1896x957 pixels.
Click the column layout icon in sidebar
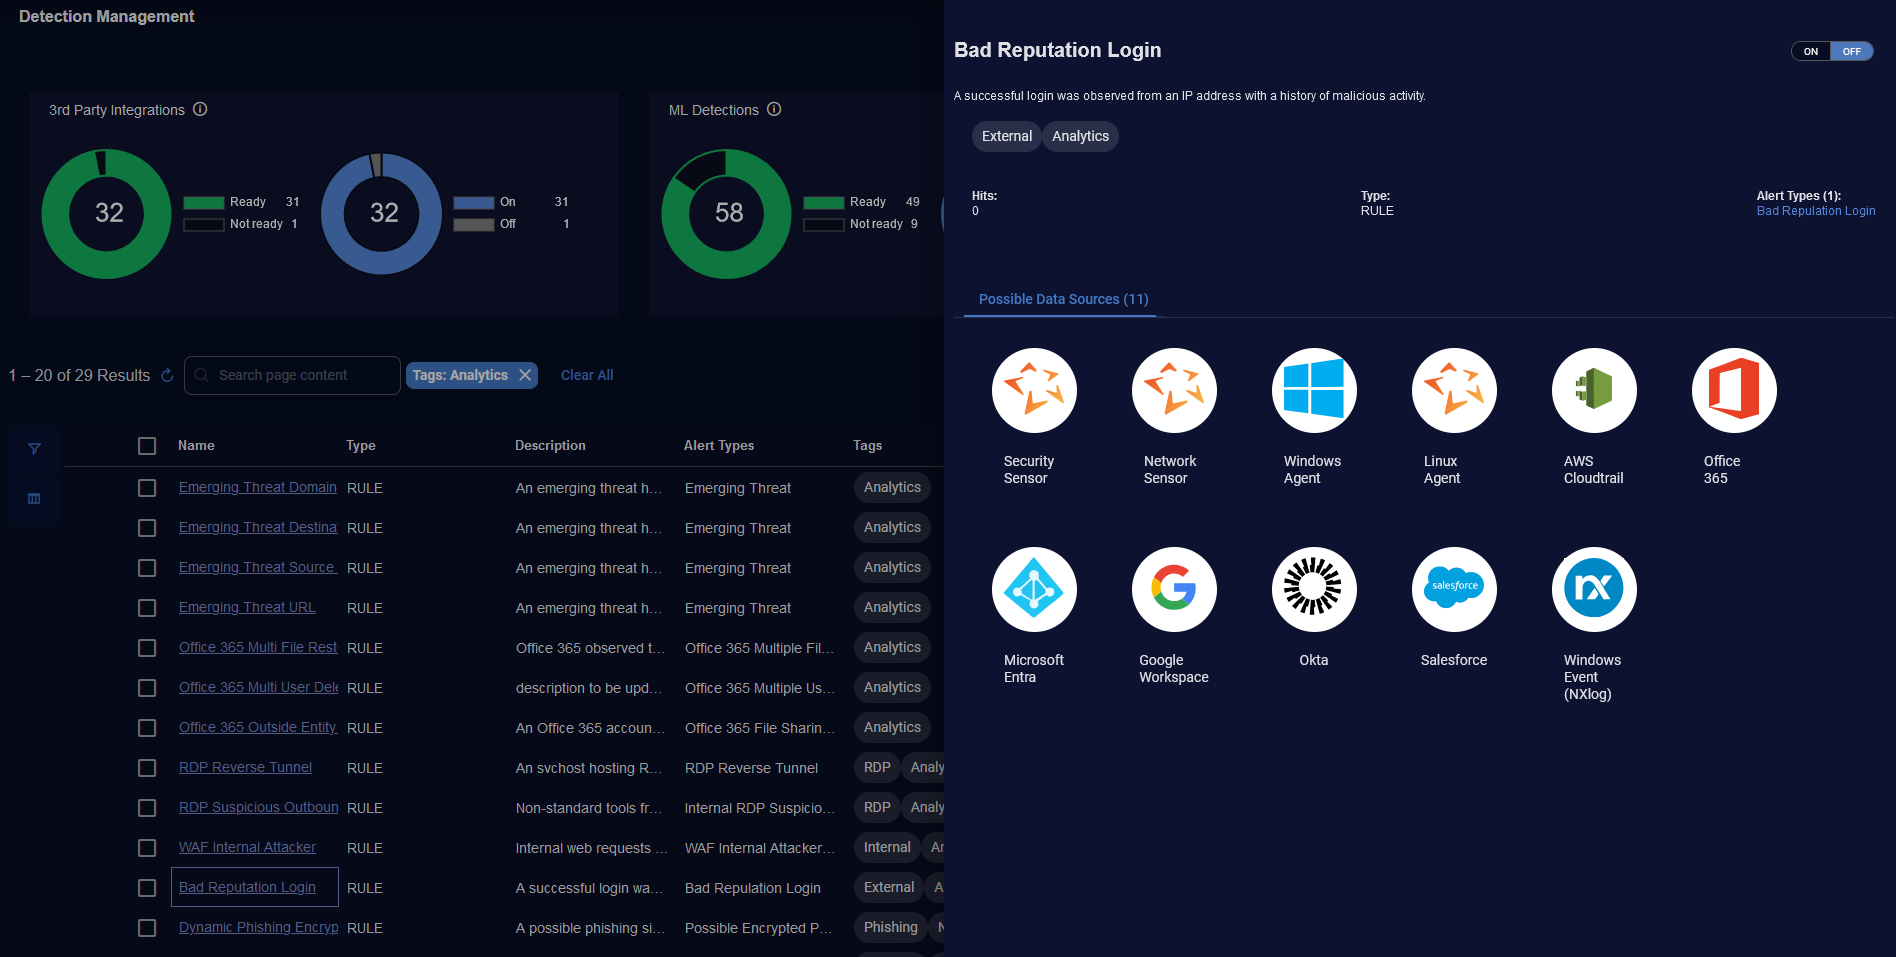(x=34, y=498)
